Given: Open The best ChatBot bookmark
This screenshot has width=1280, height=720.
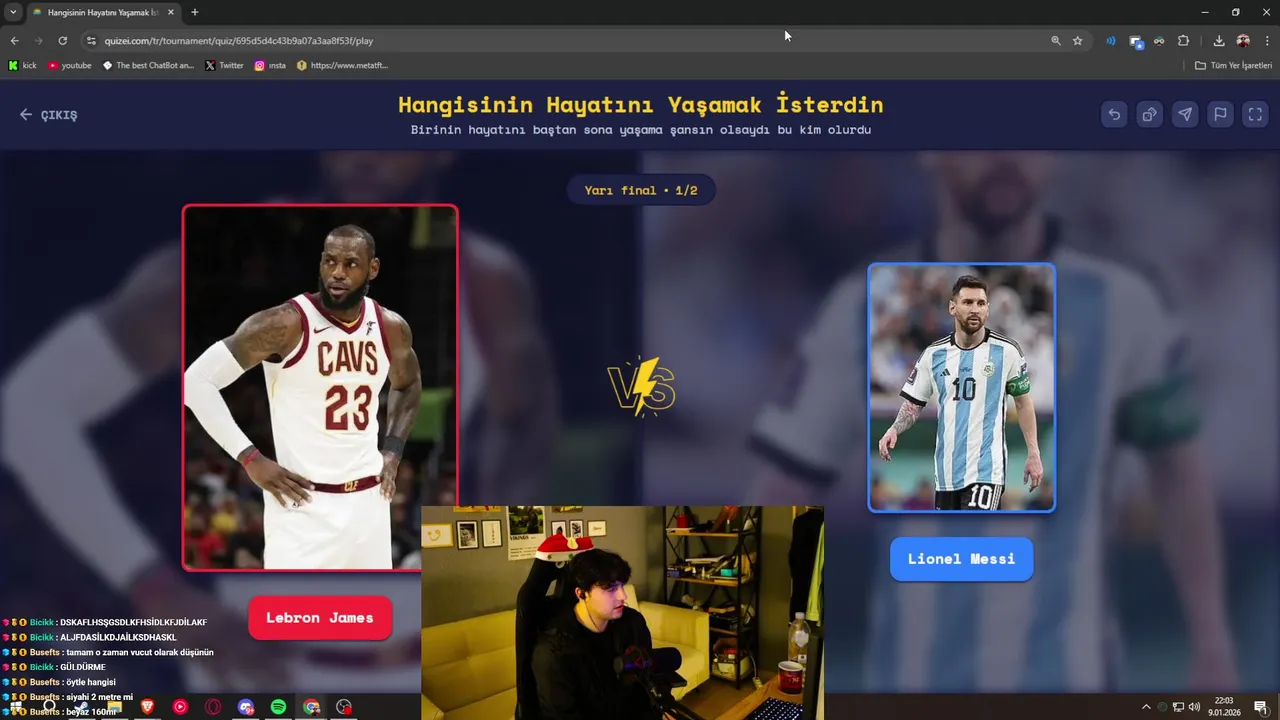Looking at the screenshot, I should (x=148, y=65).
